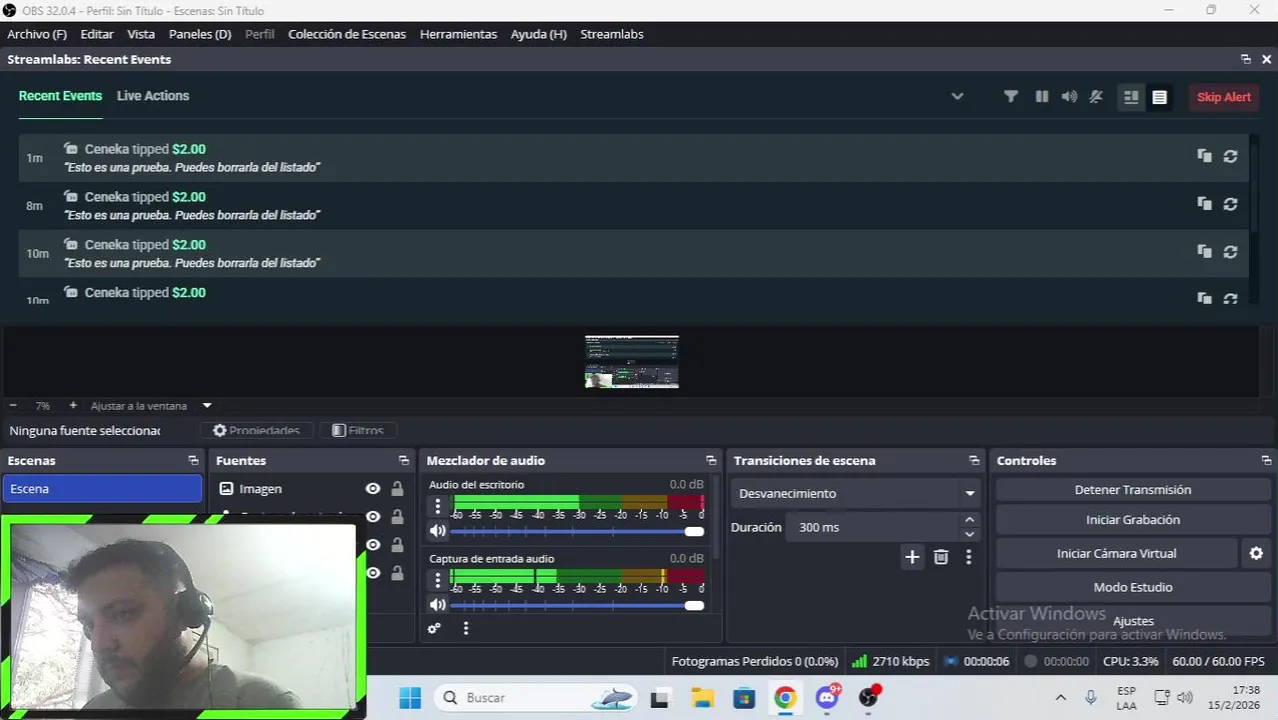The height and width of the screenshot is (720, 1278).
Task: Float the Streamlabs Recent Events dock
Action: tap(1245, 59)
